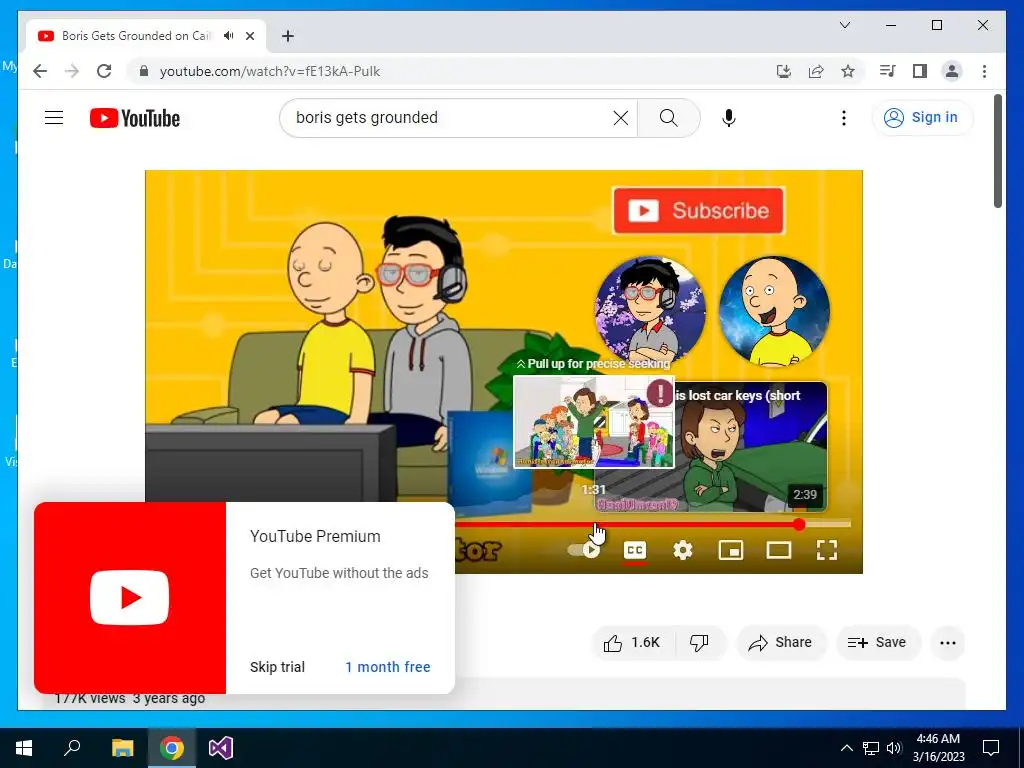Choose 1 month free Premium offer
The height and width of the screenshot is (768, 1024).
tap(388, 667)
